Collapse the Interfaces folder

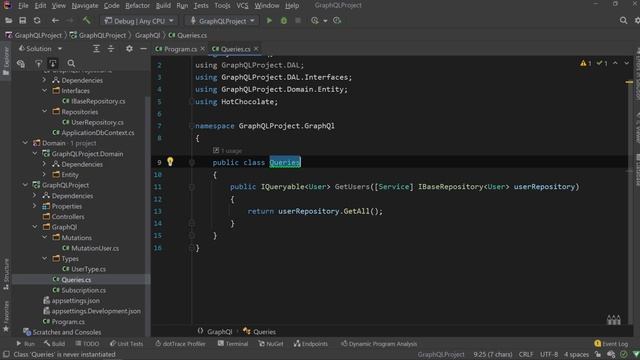pos(44,91)
